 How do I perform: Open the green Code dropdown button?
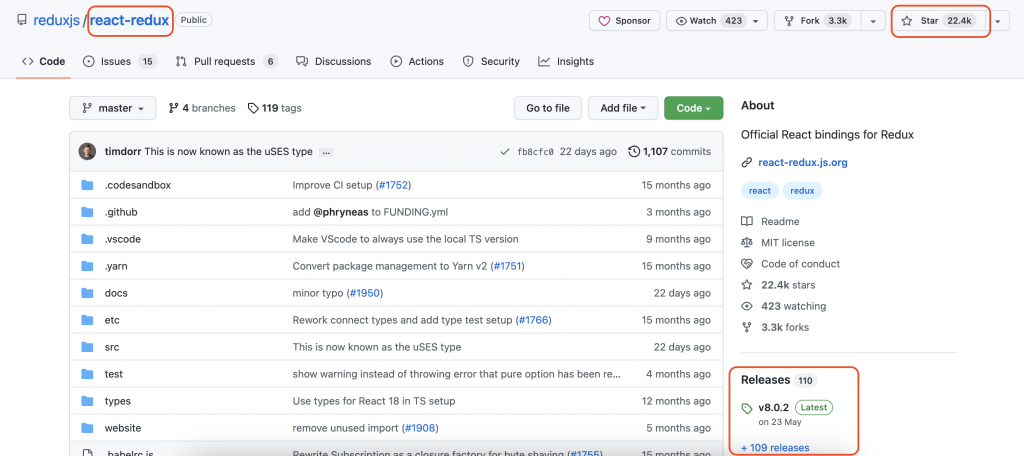click(694, 108)
